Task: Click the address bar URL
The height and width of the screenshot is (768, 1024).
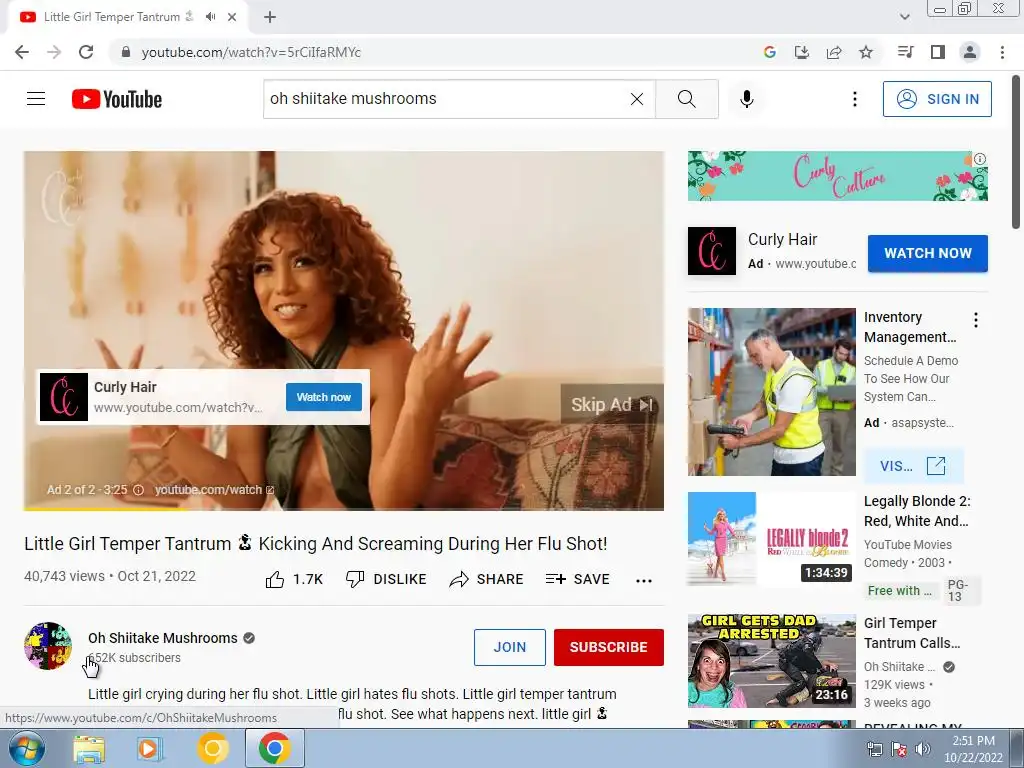Action: 251,52
